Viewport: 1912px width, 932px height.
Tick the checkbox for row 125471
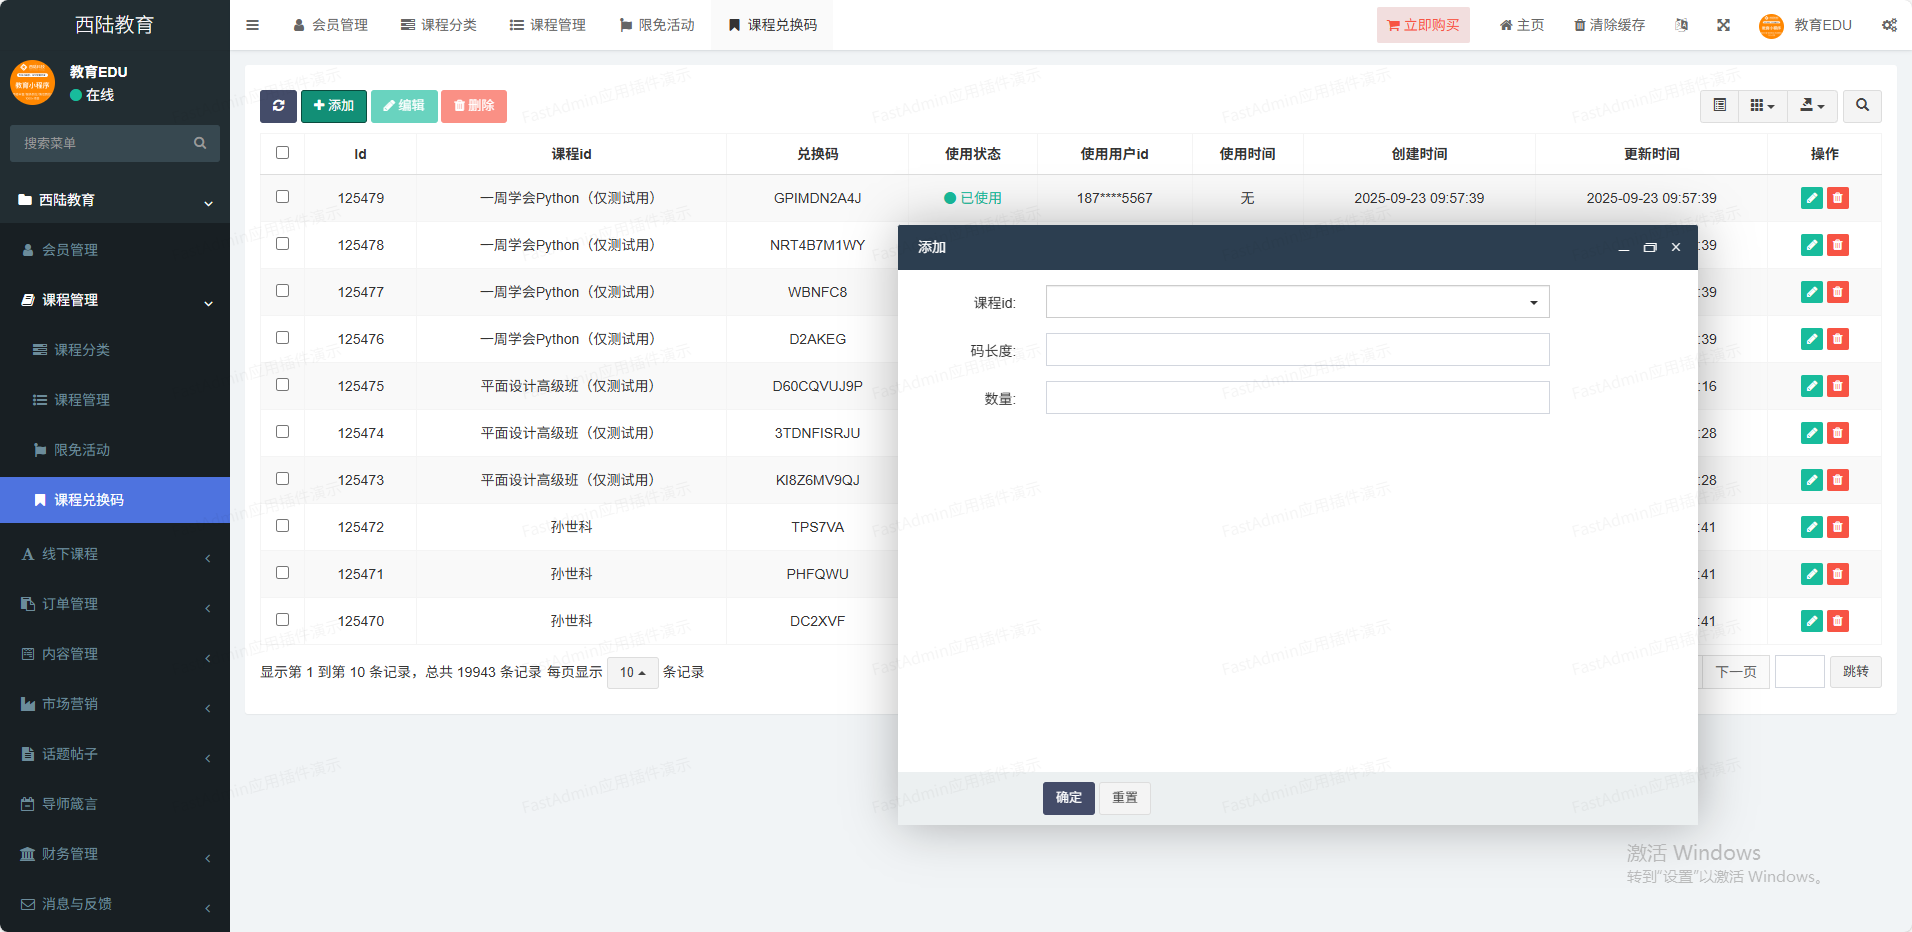click(x=282, y=573)
